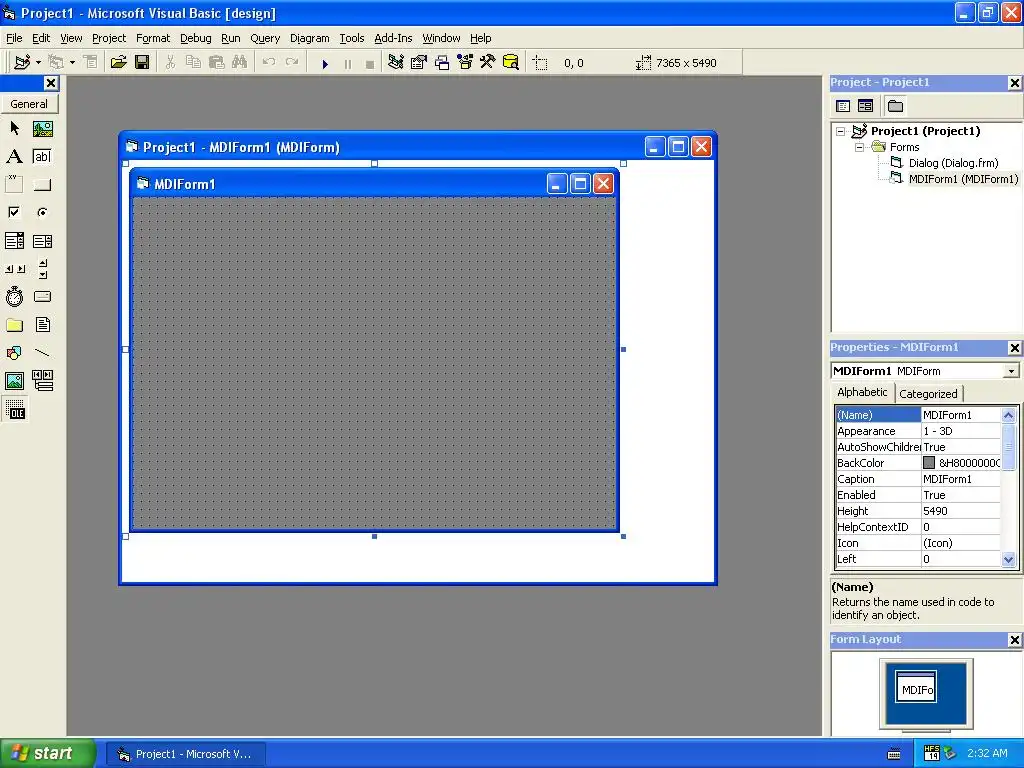Click the BackColor color swatch
The height and width of the screenshot is (768, 1024).
929,463
